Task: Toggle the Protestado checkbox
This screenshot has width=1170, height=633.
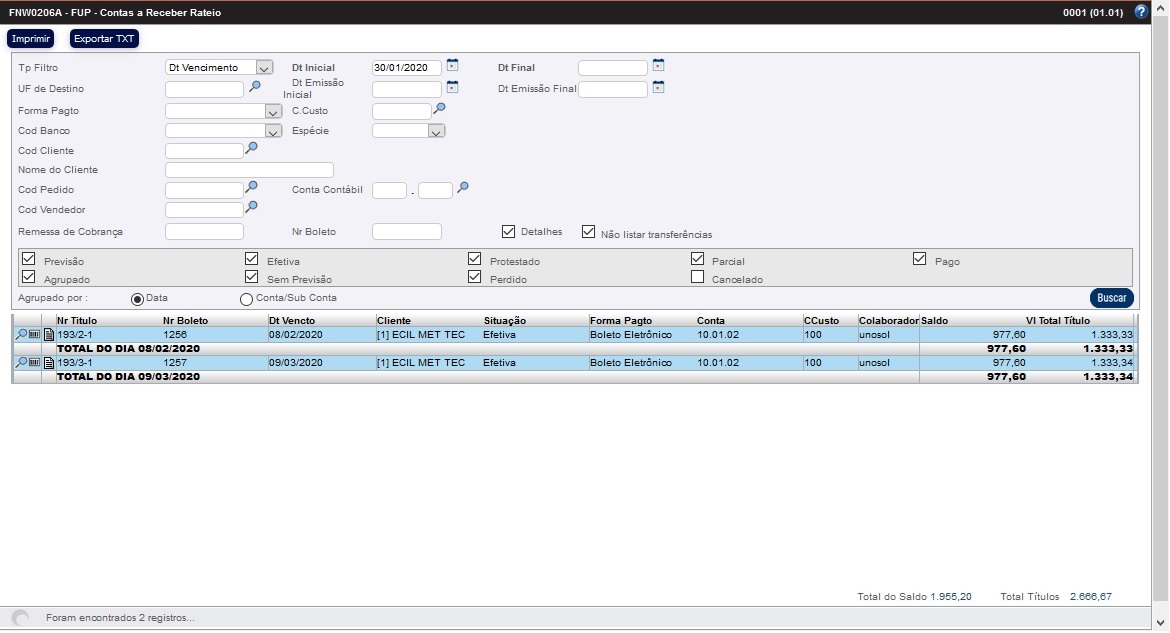Action: click(x=475, y=260)
